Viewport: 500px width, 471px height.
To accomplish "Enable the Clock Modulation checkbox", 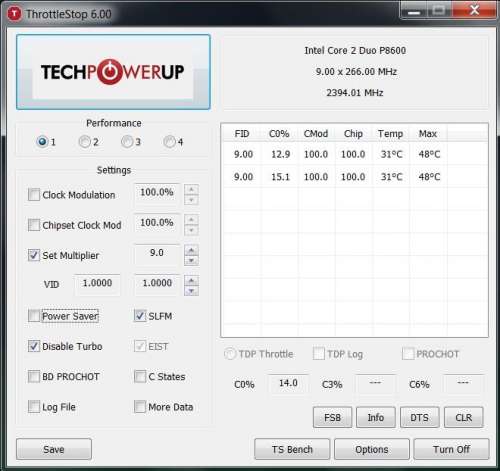I will pyautogui.click(x=34, y=194).
